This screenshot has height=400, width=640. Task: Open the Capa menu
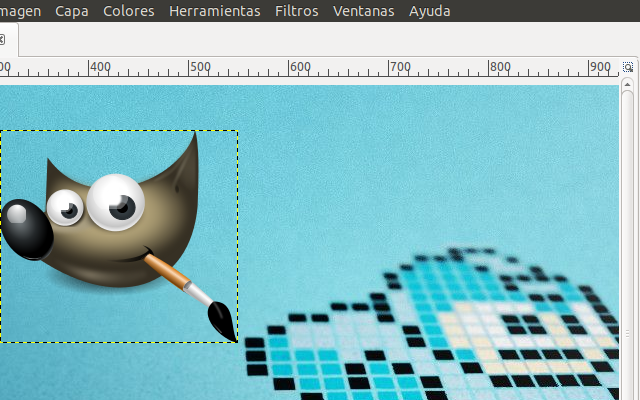(x=72, y=11)
